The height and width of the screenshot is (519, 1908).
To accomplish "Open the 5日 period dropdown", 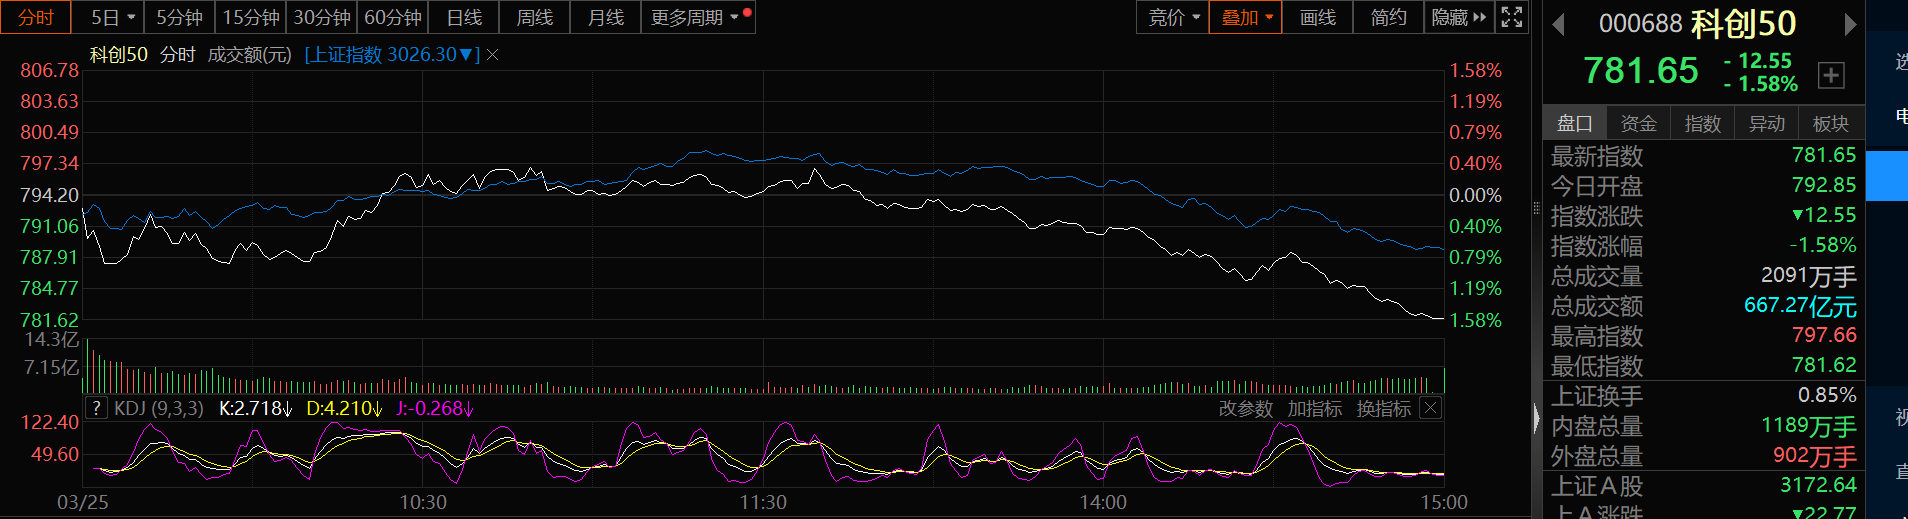I will [x=112, y=17].
